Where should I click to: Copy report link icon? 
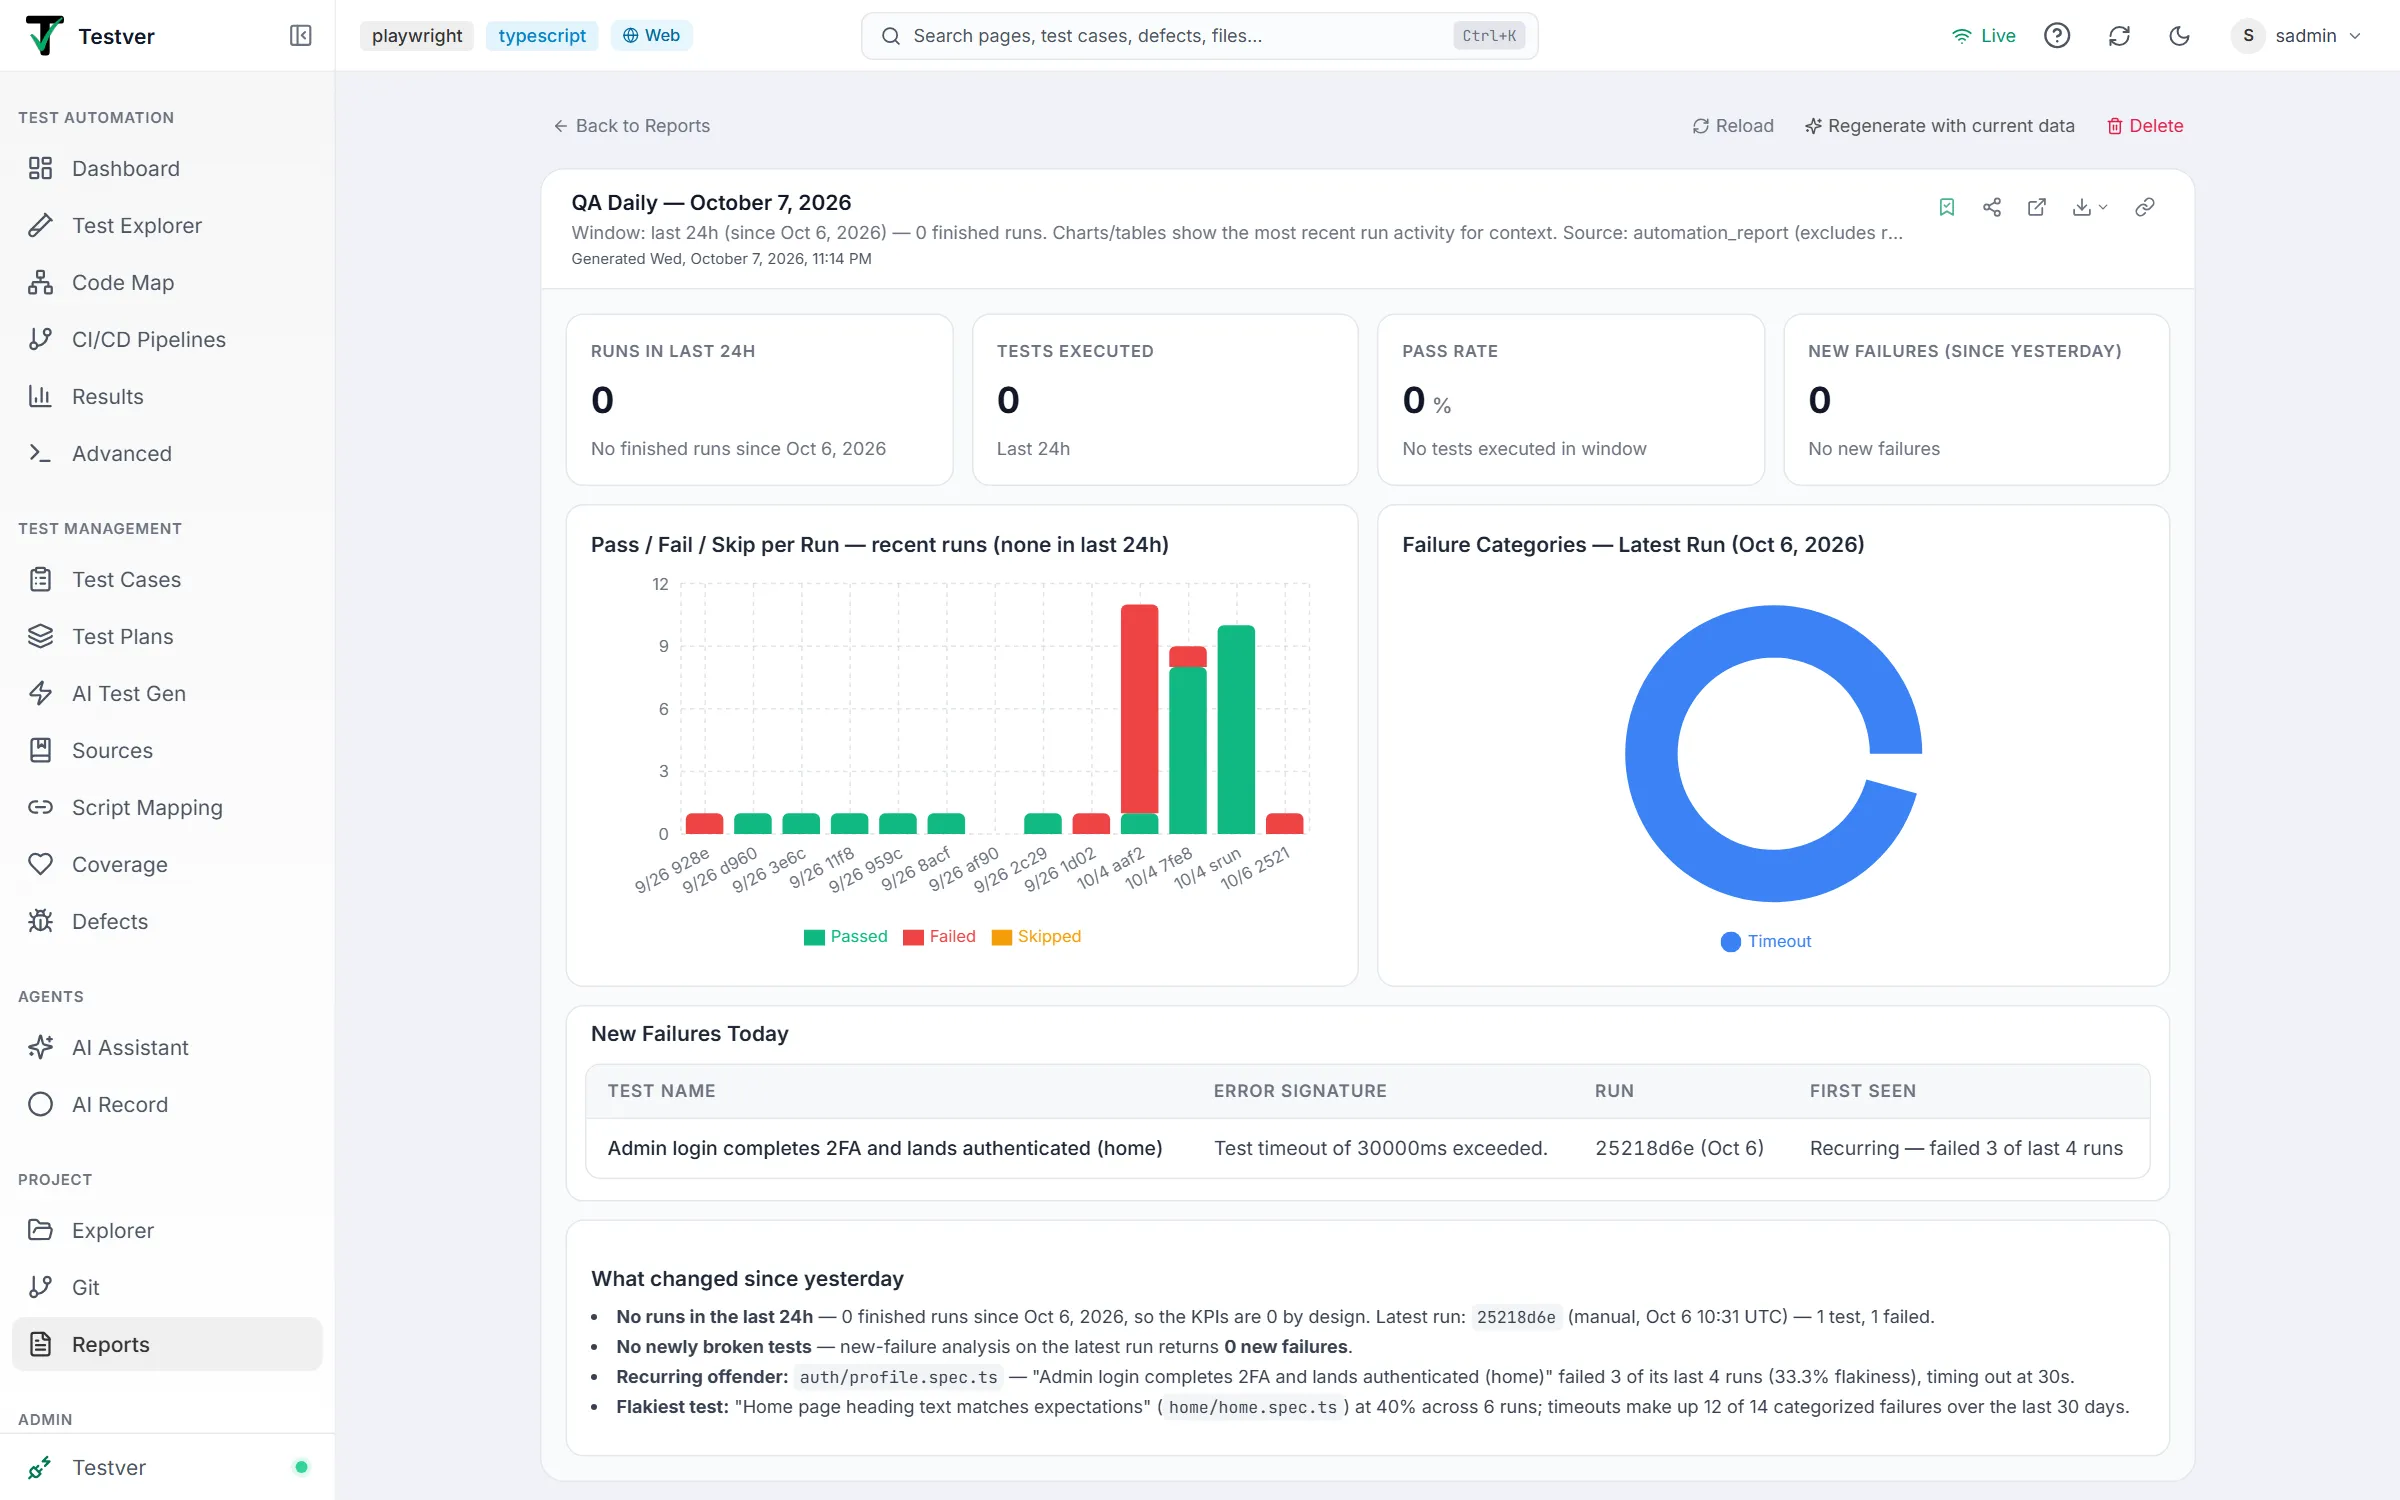[2144, 207]
